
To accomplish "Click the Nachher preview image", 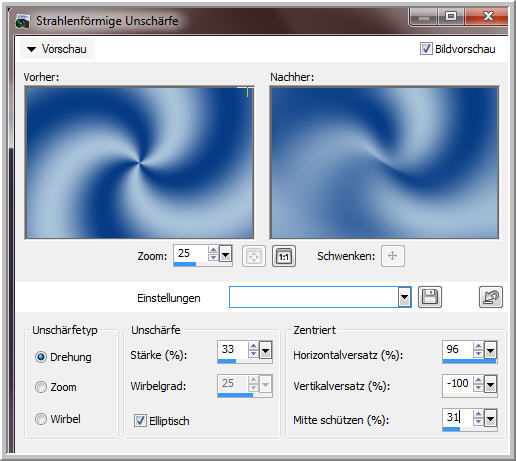I will pyautogui.click(x=384, y=162).
